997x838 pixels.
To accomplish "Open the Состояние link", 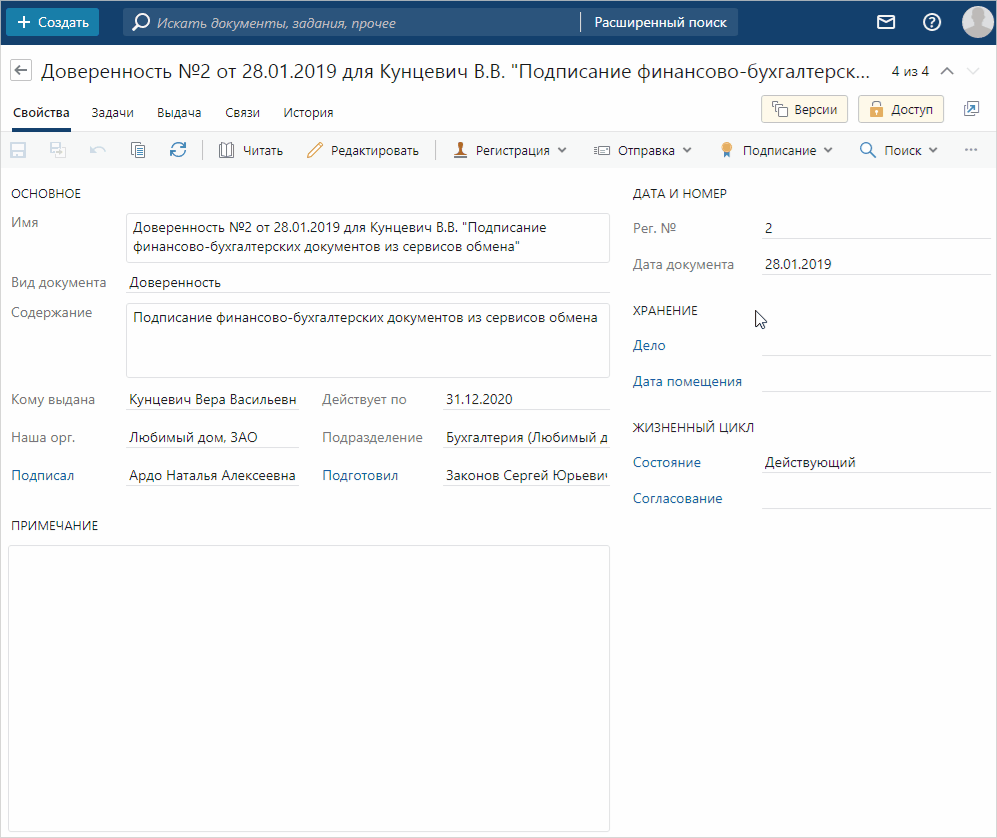I will (x=666, y=462).
